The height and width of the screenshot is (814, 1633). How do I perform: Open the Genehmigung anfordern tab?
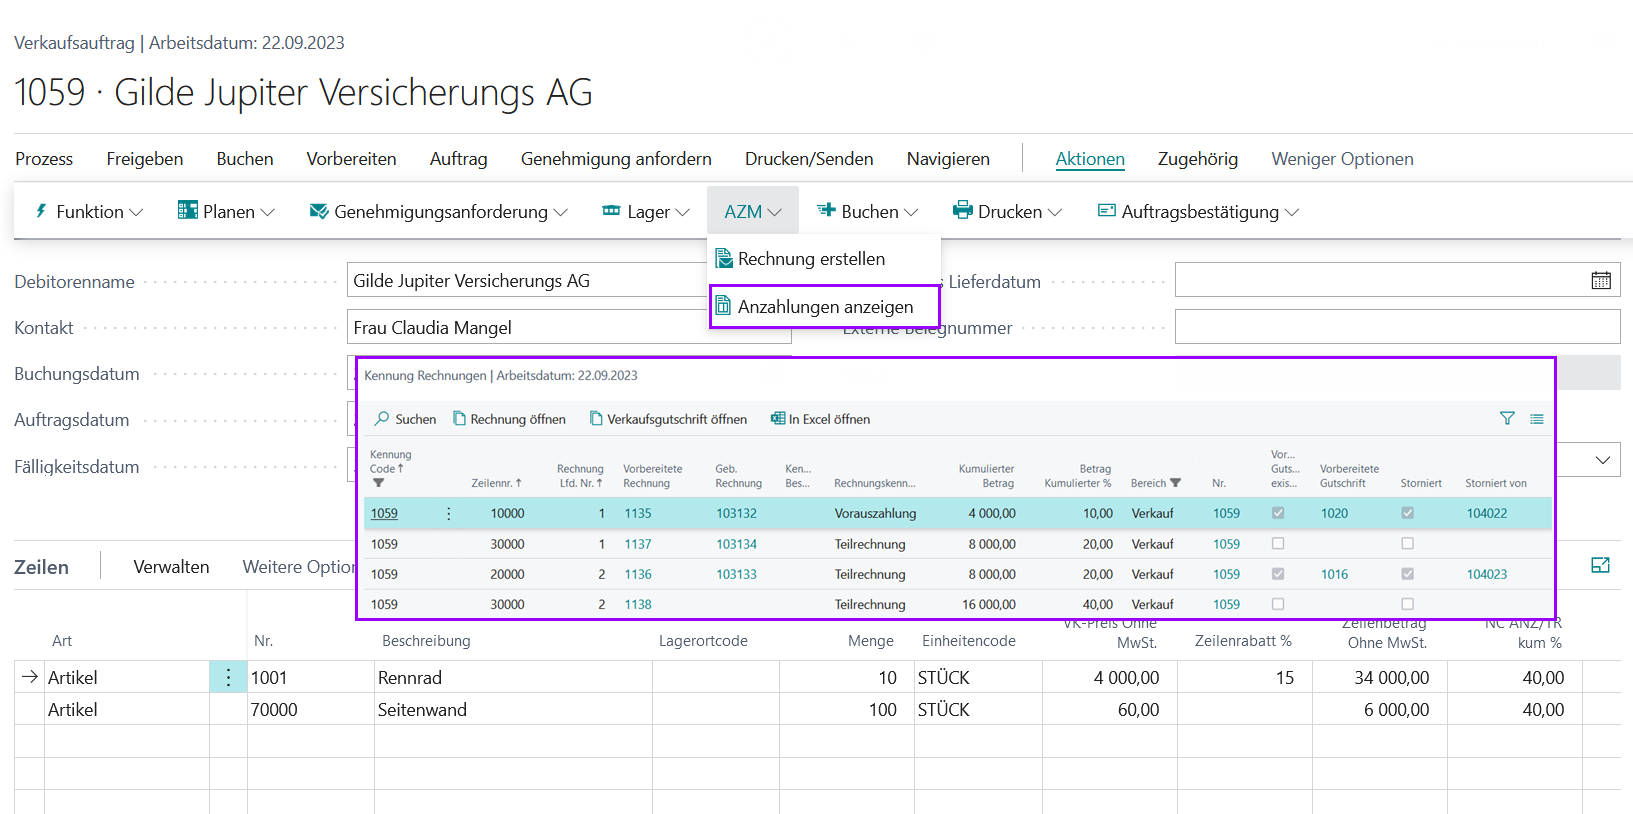[x=616, y=159]
